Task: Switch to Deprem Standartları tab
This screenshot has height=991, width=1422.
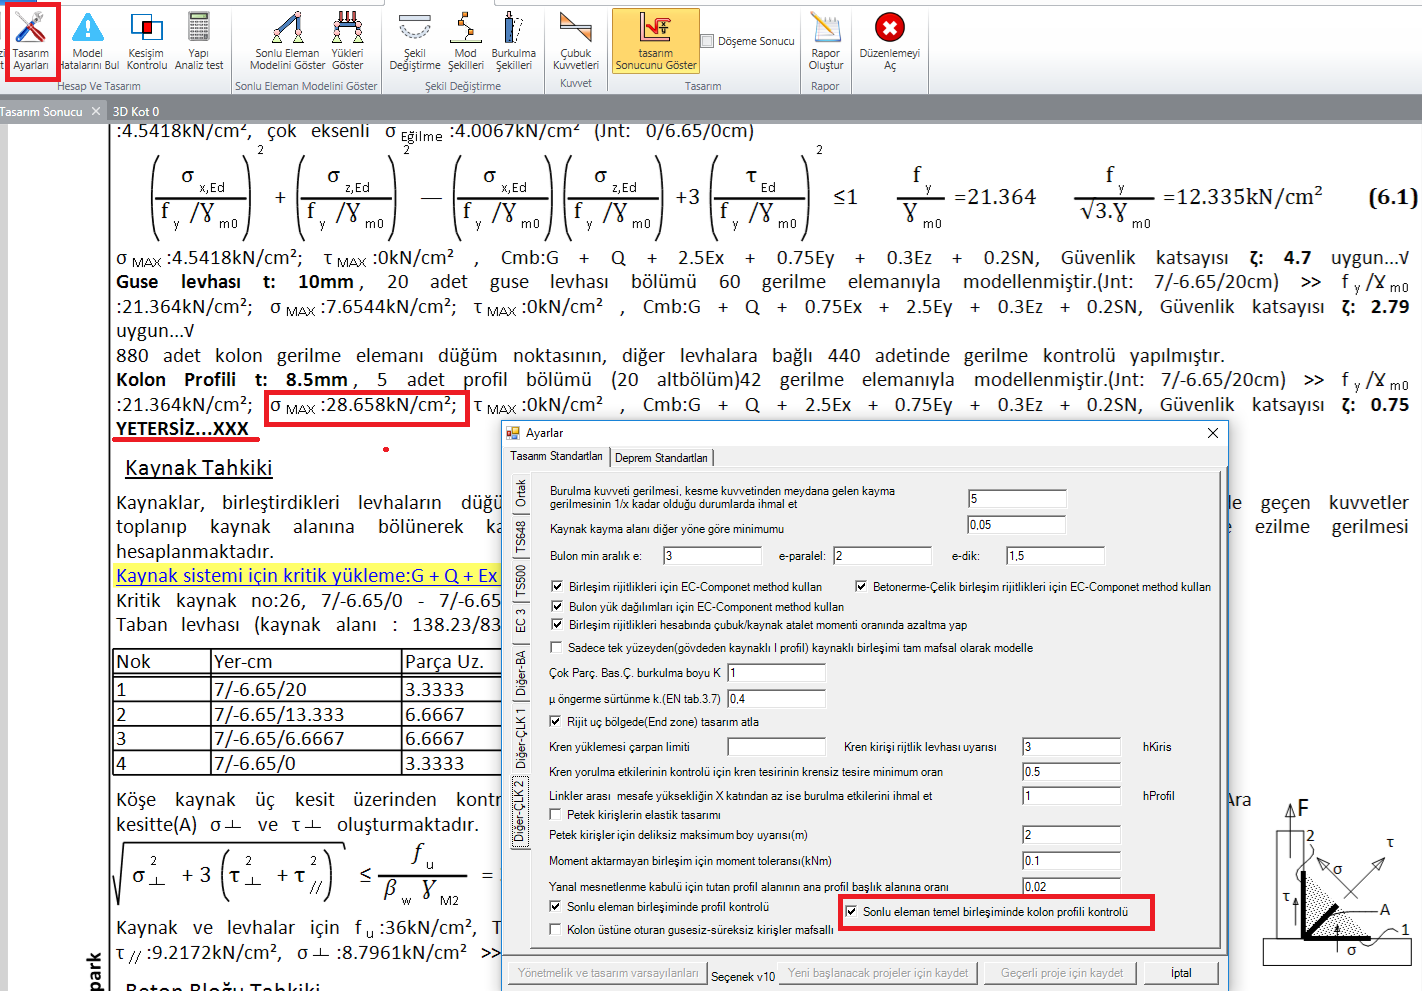Action: [661, 458]
